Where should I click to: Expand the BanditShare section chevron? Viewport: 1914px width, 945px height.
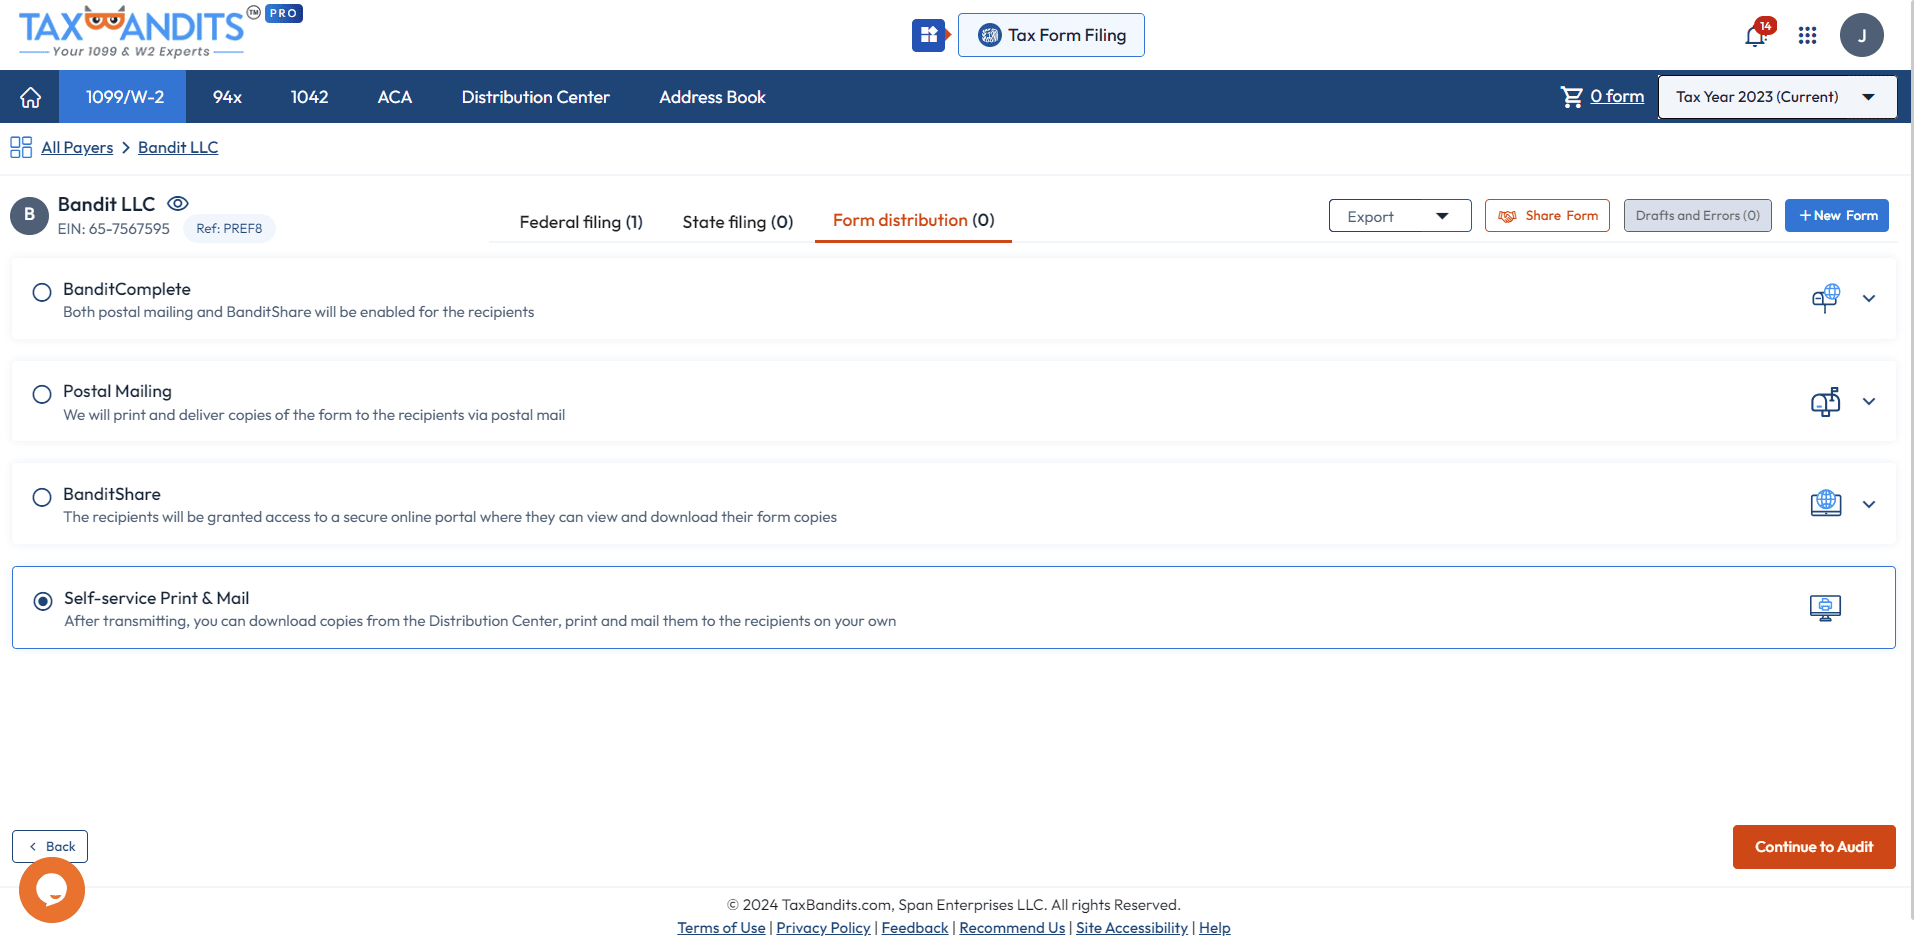tap(1869, 504)
